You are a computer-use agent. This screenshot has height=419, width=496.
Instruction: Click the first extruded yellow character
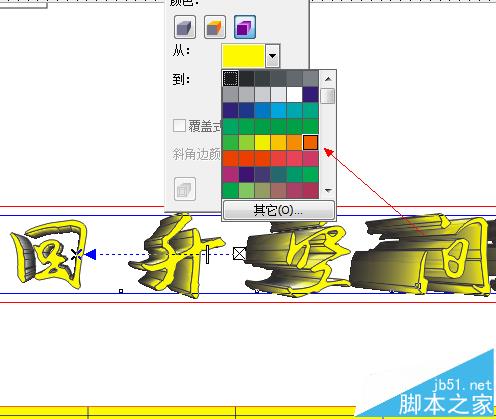[50, 254]
